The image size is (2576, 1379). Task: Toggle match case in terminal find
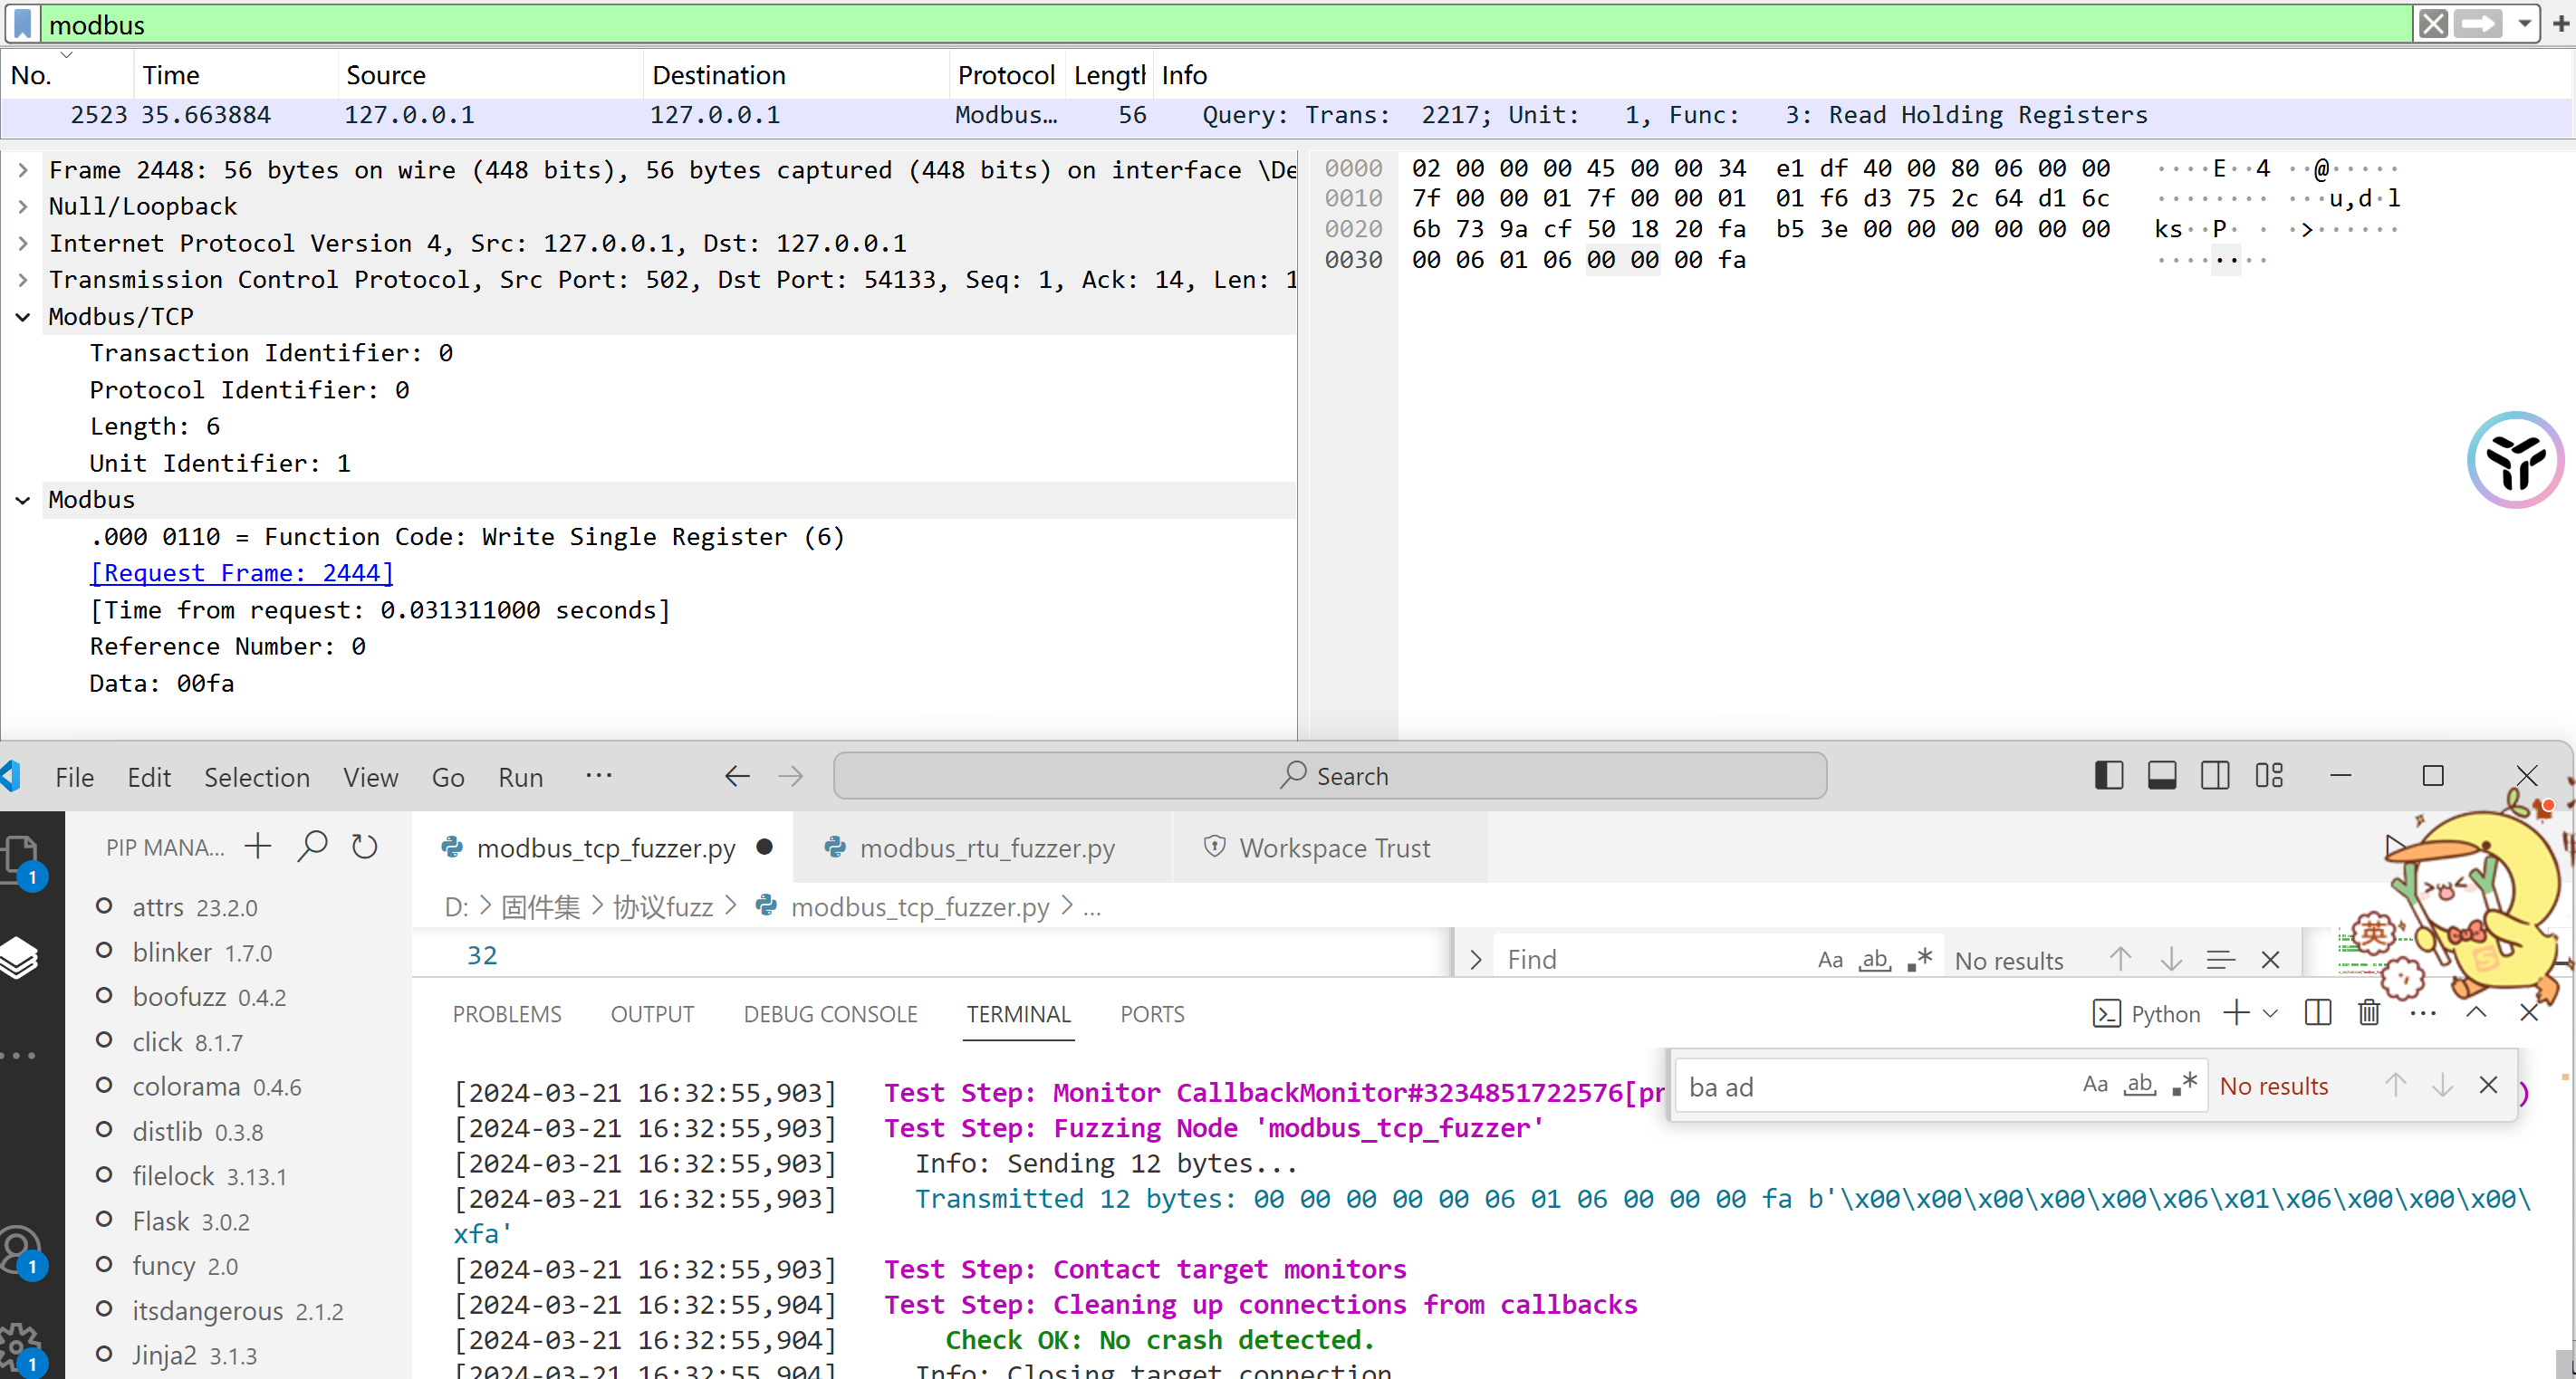2095,1085
